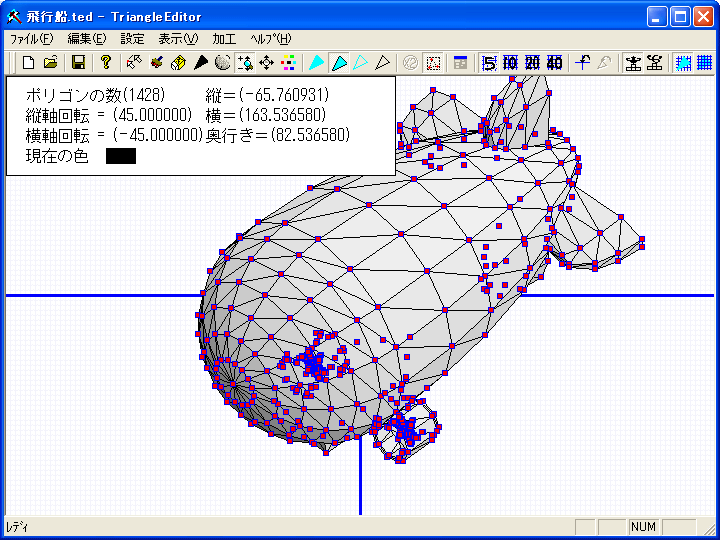The image size is (720, 540).
Task: Set grid size to 40 in toolbar
Action: coord(555,63)
